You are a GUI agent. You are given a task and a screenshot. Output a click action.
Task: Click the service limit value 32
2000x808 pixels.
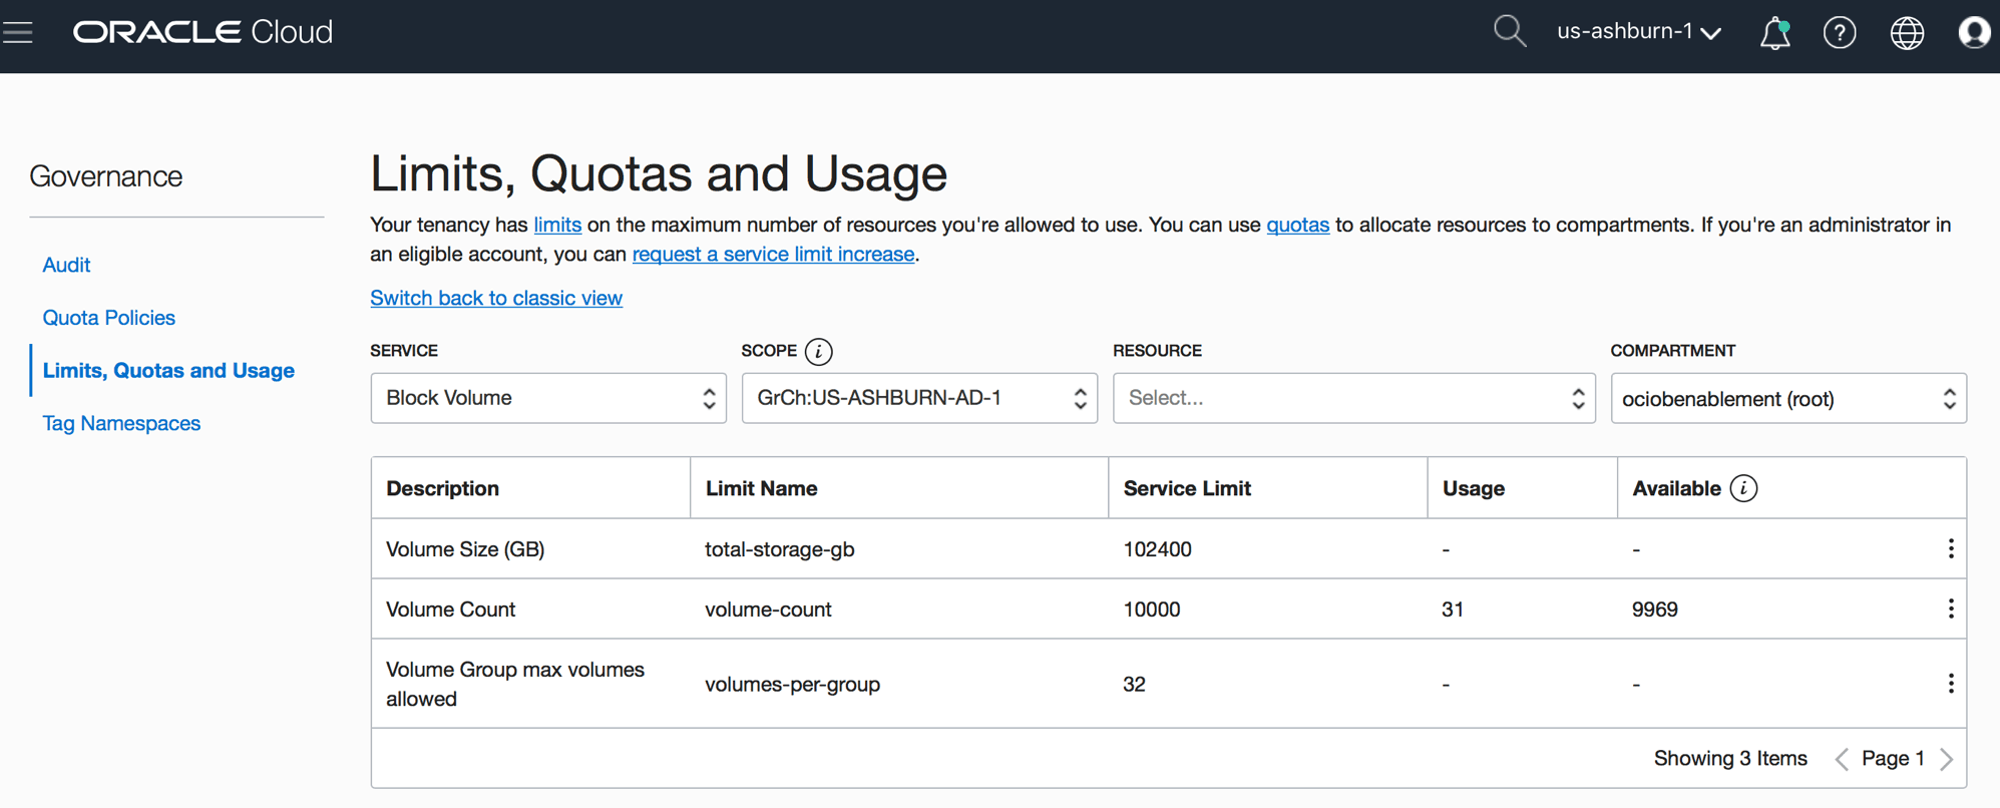click(x=1134, y=684)
